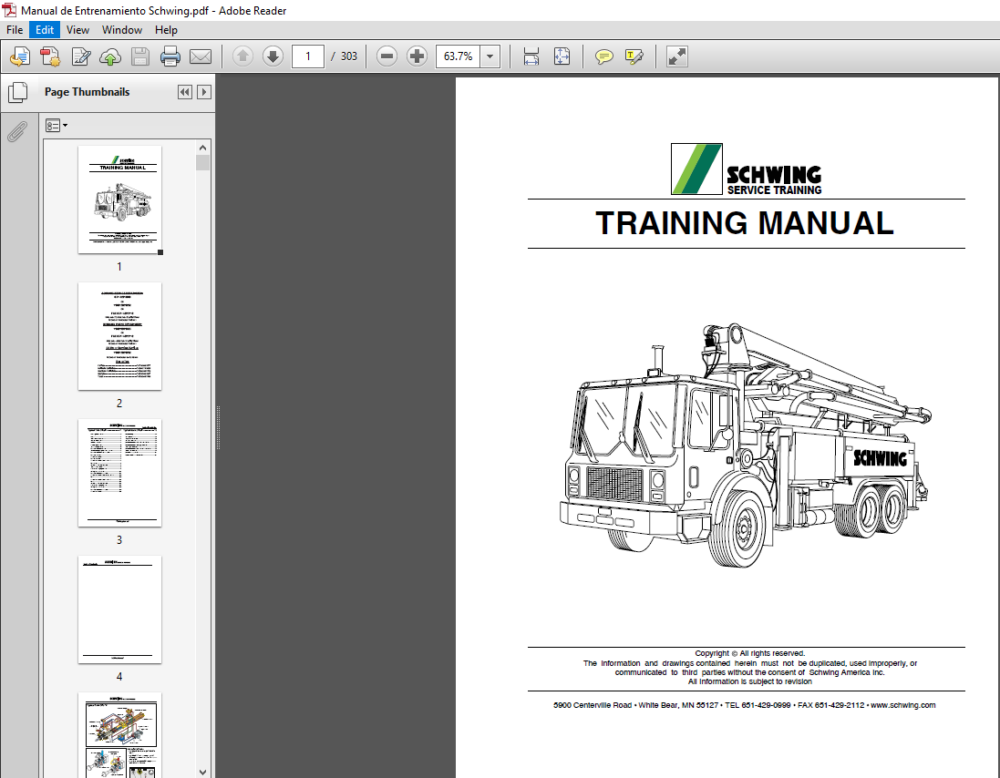
Task: Zoom out with the minus button
Action: pyautogui.click(x=386, y=56)
